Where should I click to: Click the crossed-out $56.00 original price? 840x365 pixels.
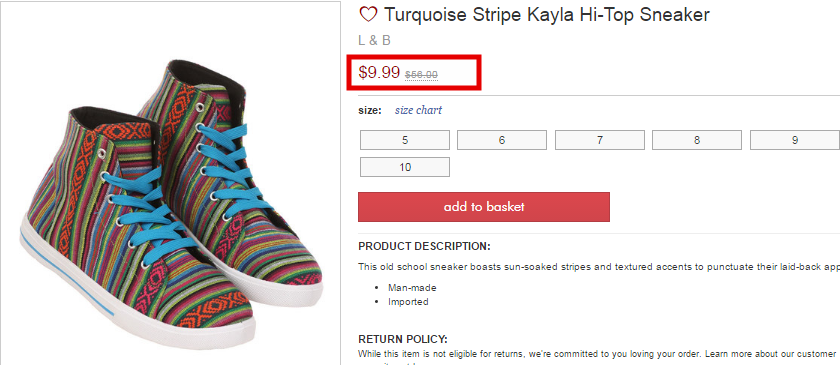point(421,75)
